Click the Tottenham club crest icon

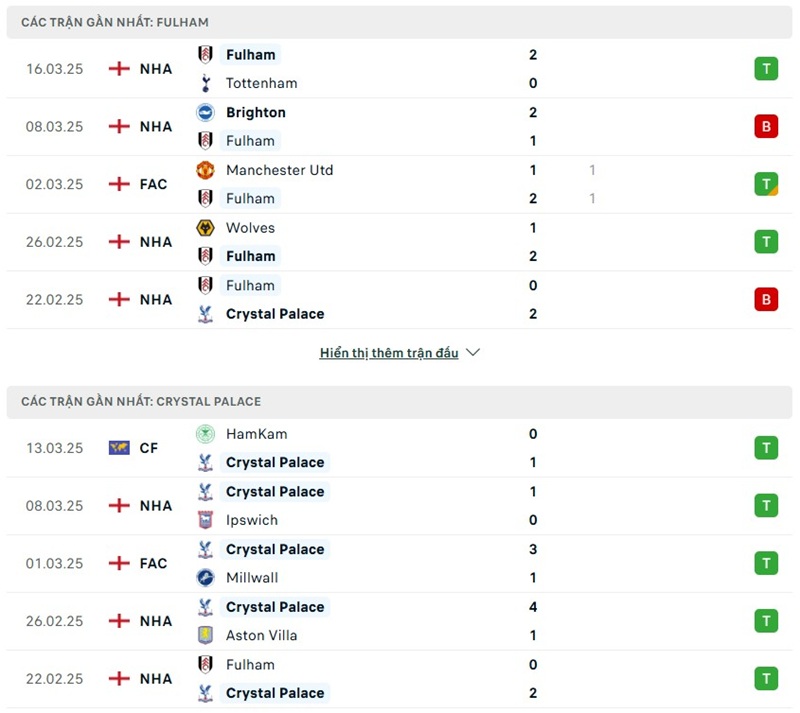(205, 83)
